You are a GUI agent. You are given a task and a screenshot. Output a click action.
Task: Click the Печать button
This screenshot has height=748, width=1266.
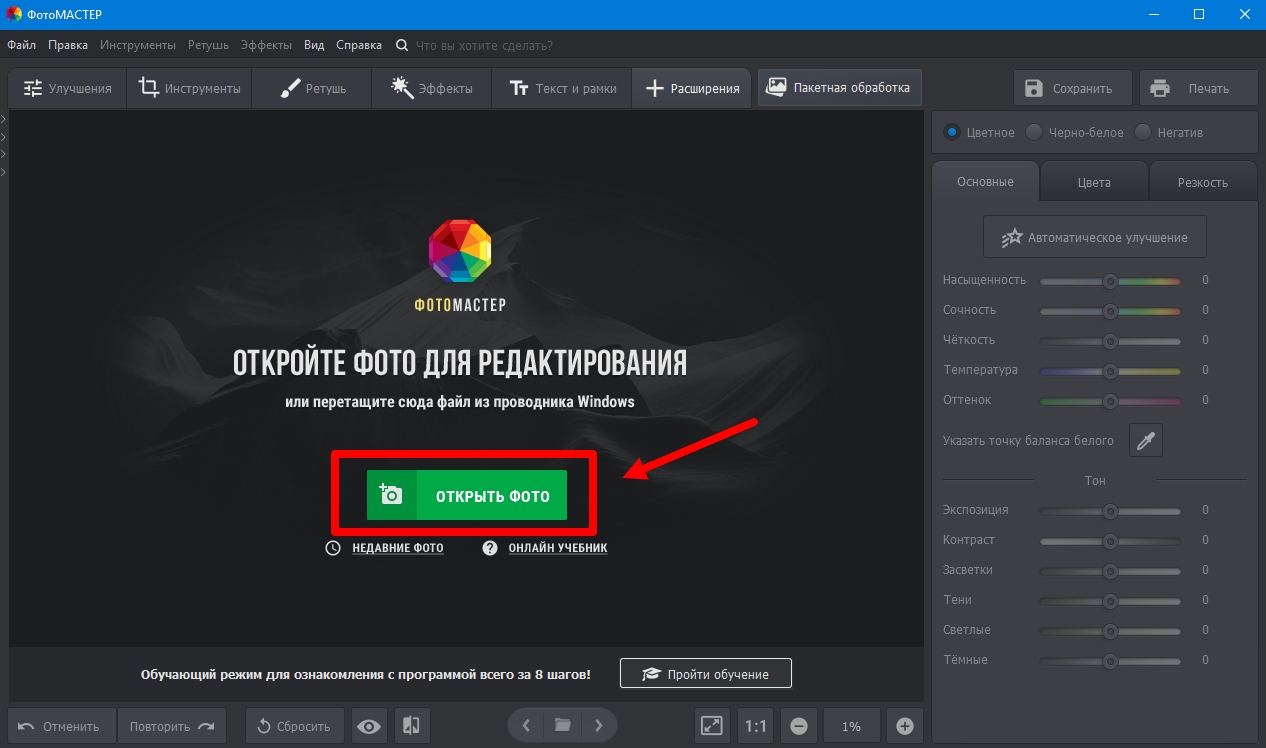pyautogui.click(x=1198, y=88)
